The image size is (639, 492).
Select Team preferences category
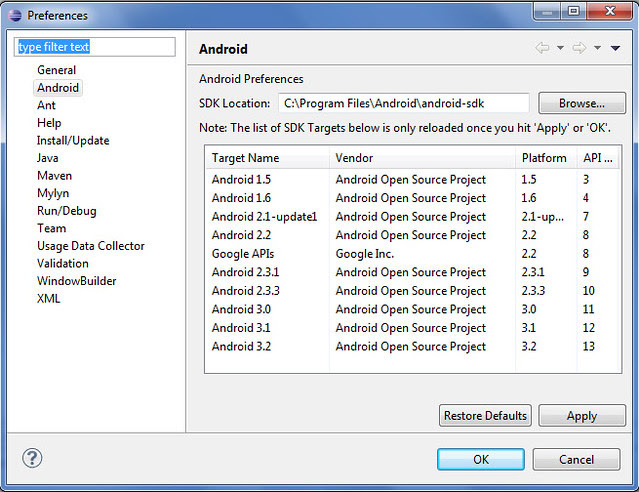pyautogui.click(x=51, y=228)
